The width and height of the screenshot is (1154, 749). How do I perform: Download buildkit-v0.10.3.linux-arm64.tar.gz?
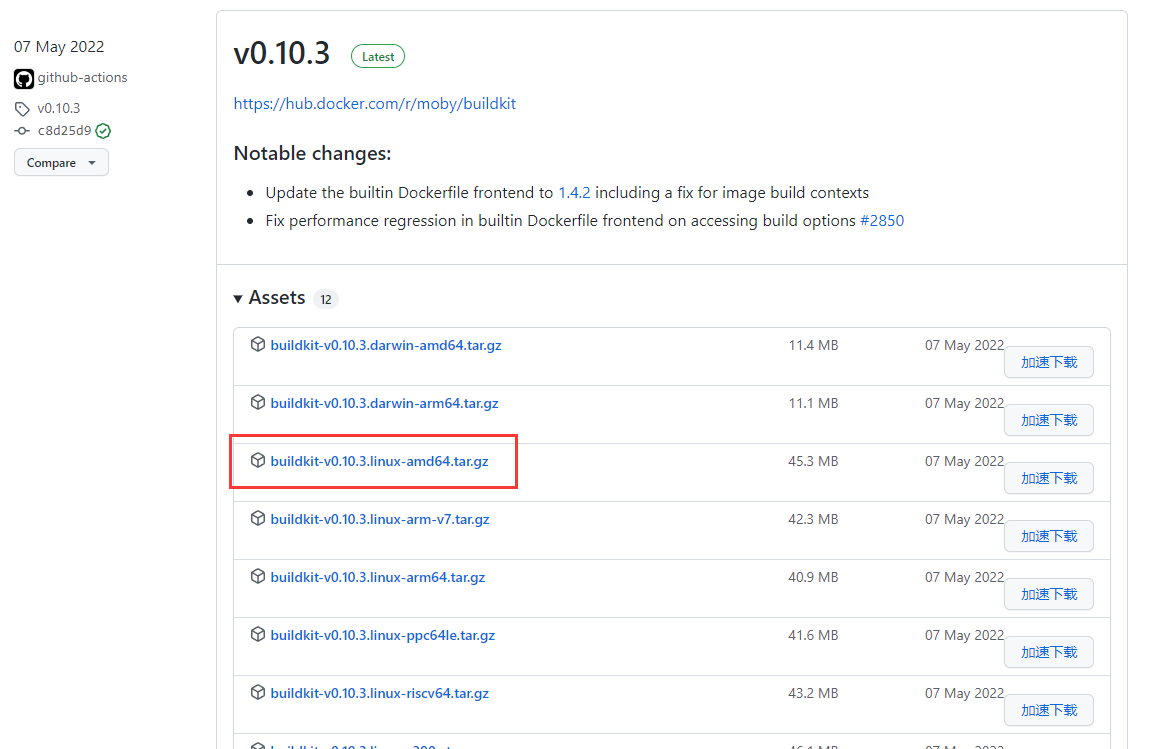tap(377, 578)
